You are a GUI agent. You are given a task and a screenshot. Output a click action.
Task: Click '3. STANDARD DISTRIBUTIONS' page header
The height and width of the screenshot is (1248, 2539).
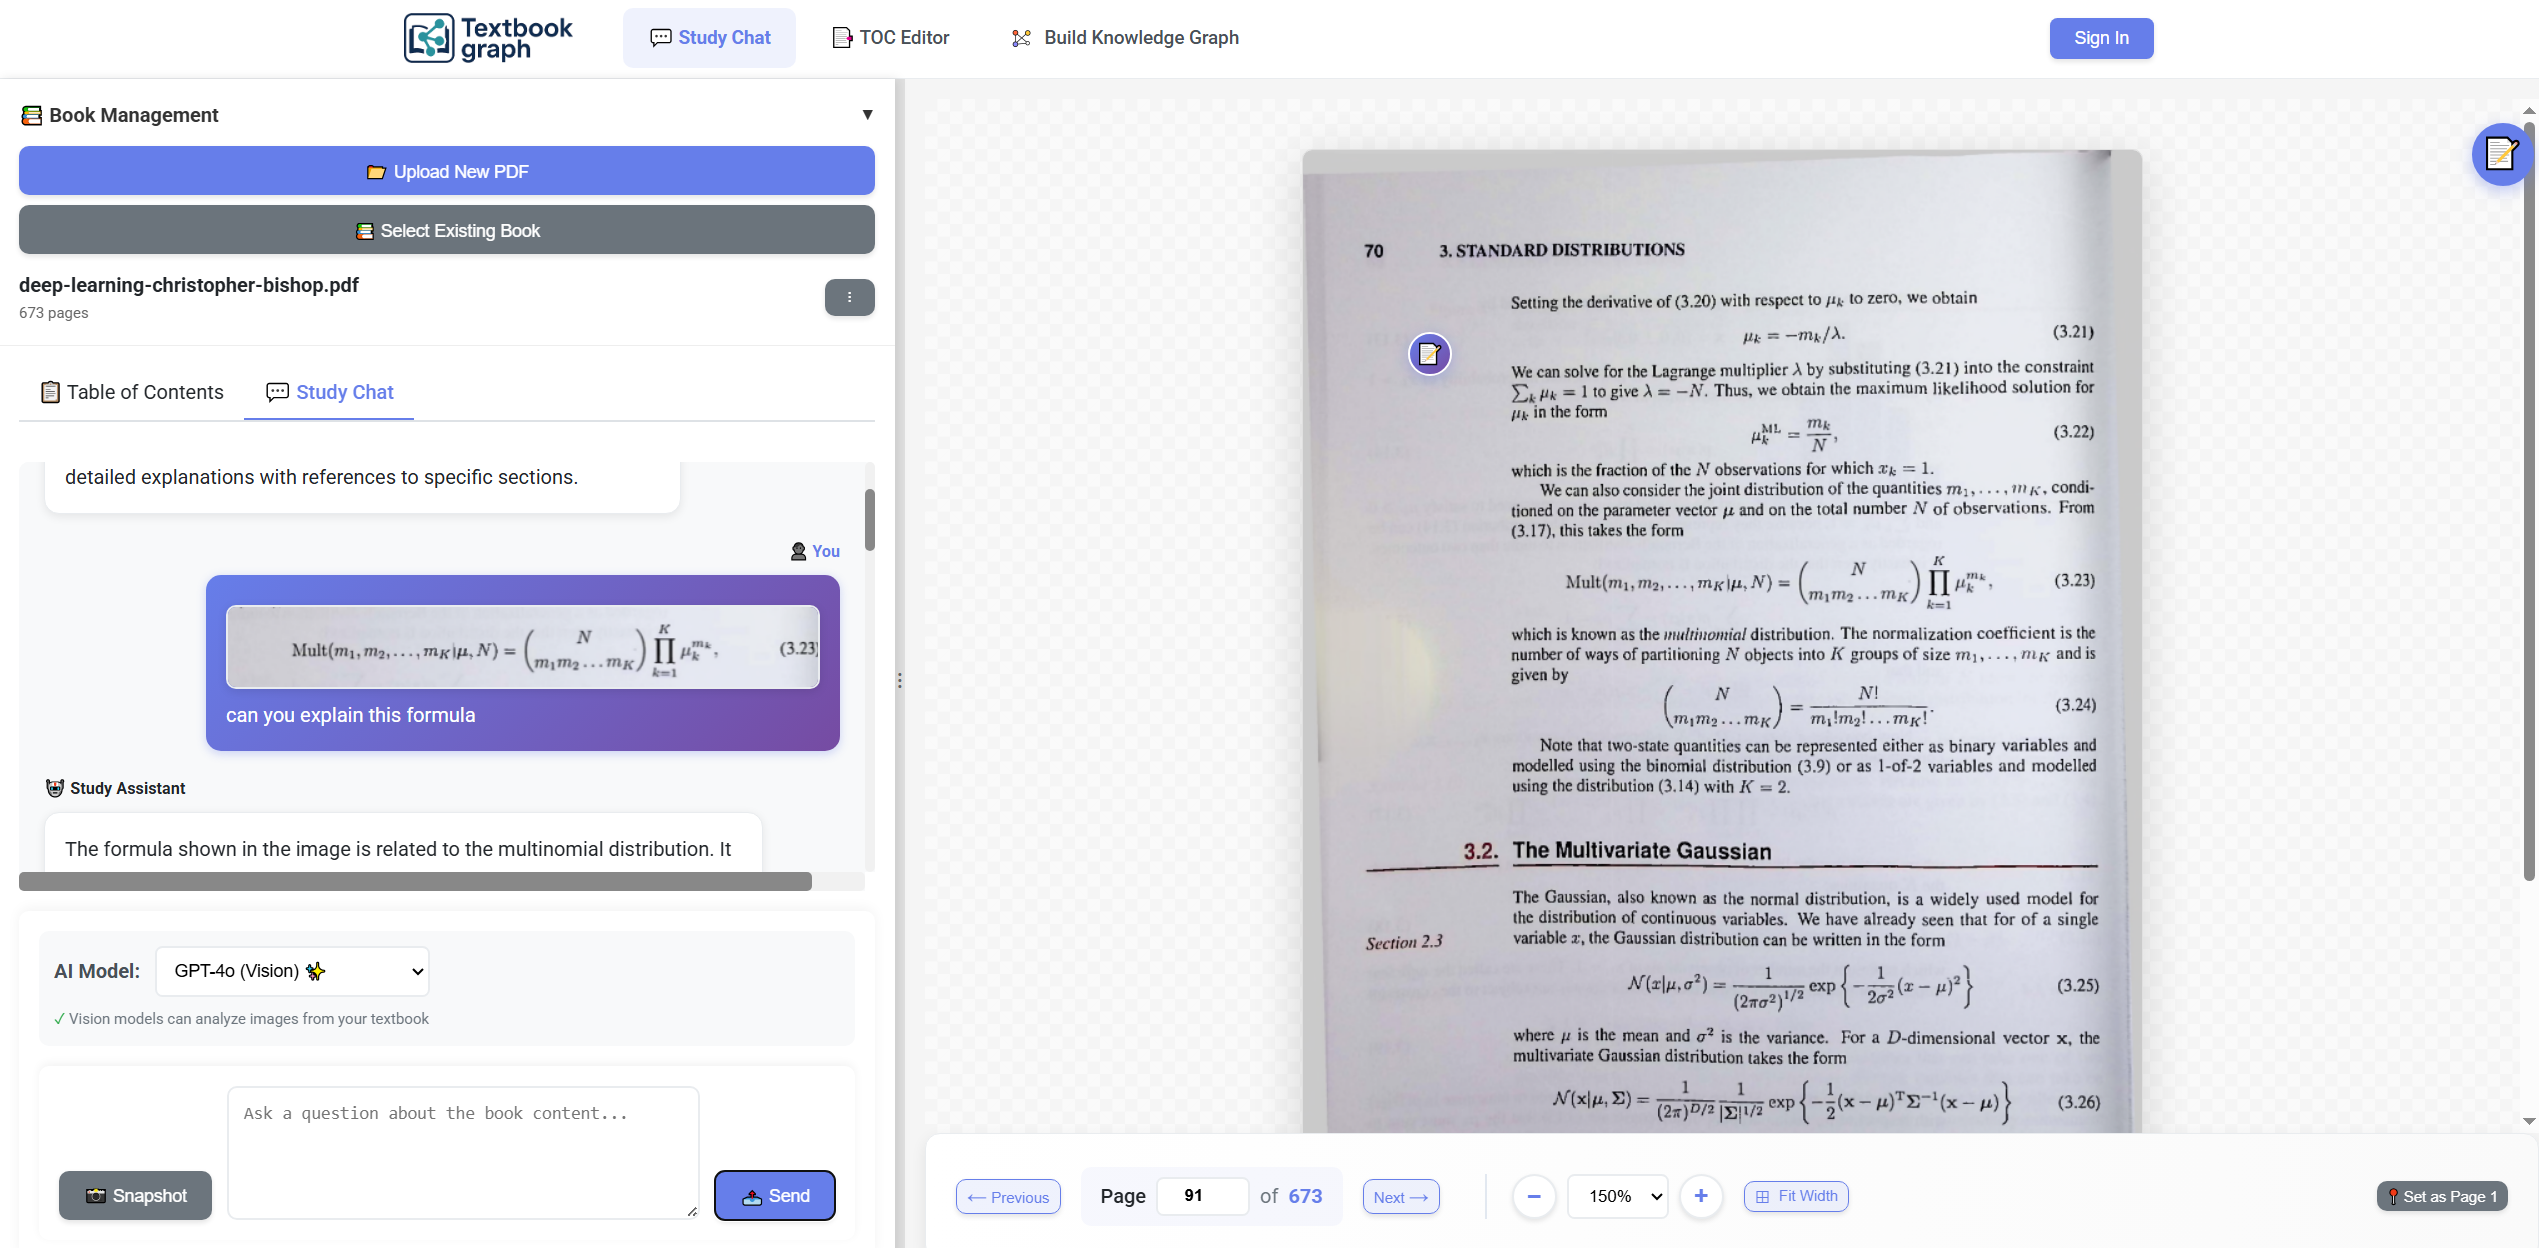point(1561,250)
